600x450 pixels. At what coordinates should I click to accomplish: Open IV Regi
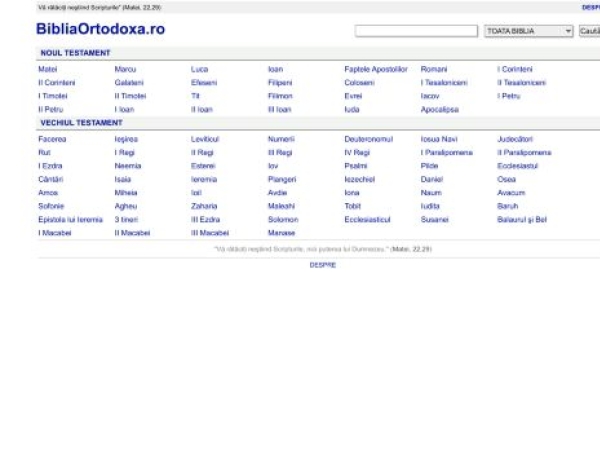[x=357, y=153]
